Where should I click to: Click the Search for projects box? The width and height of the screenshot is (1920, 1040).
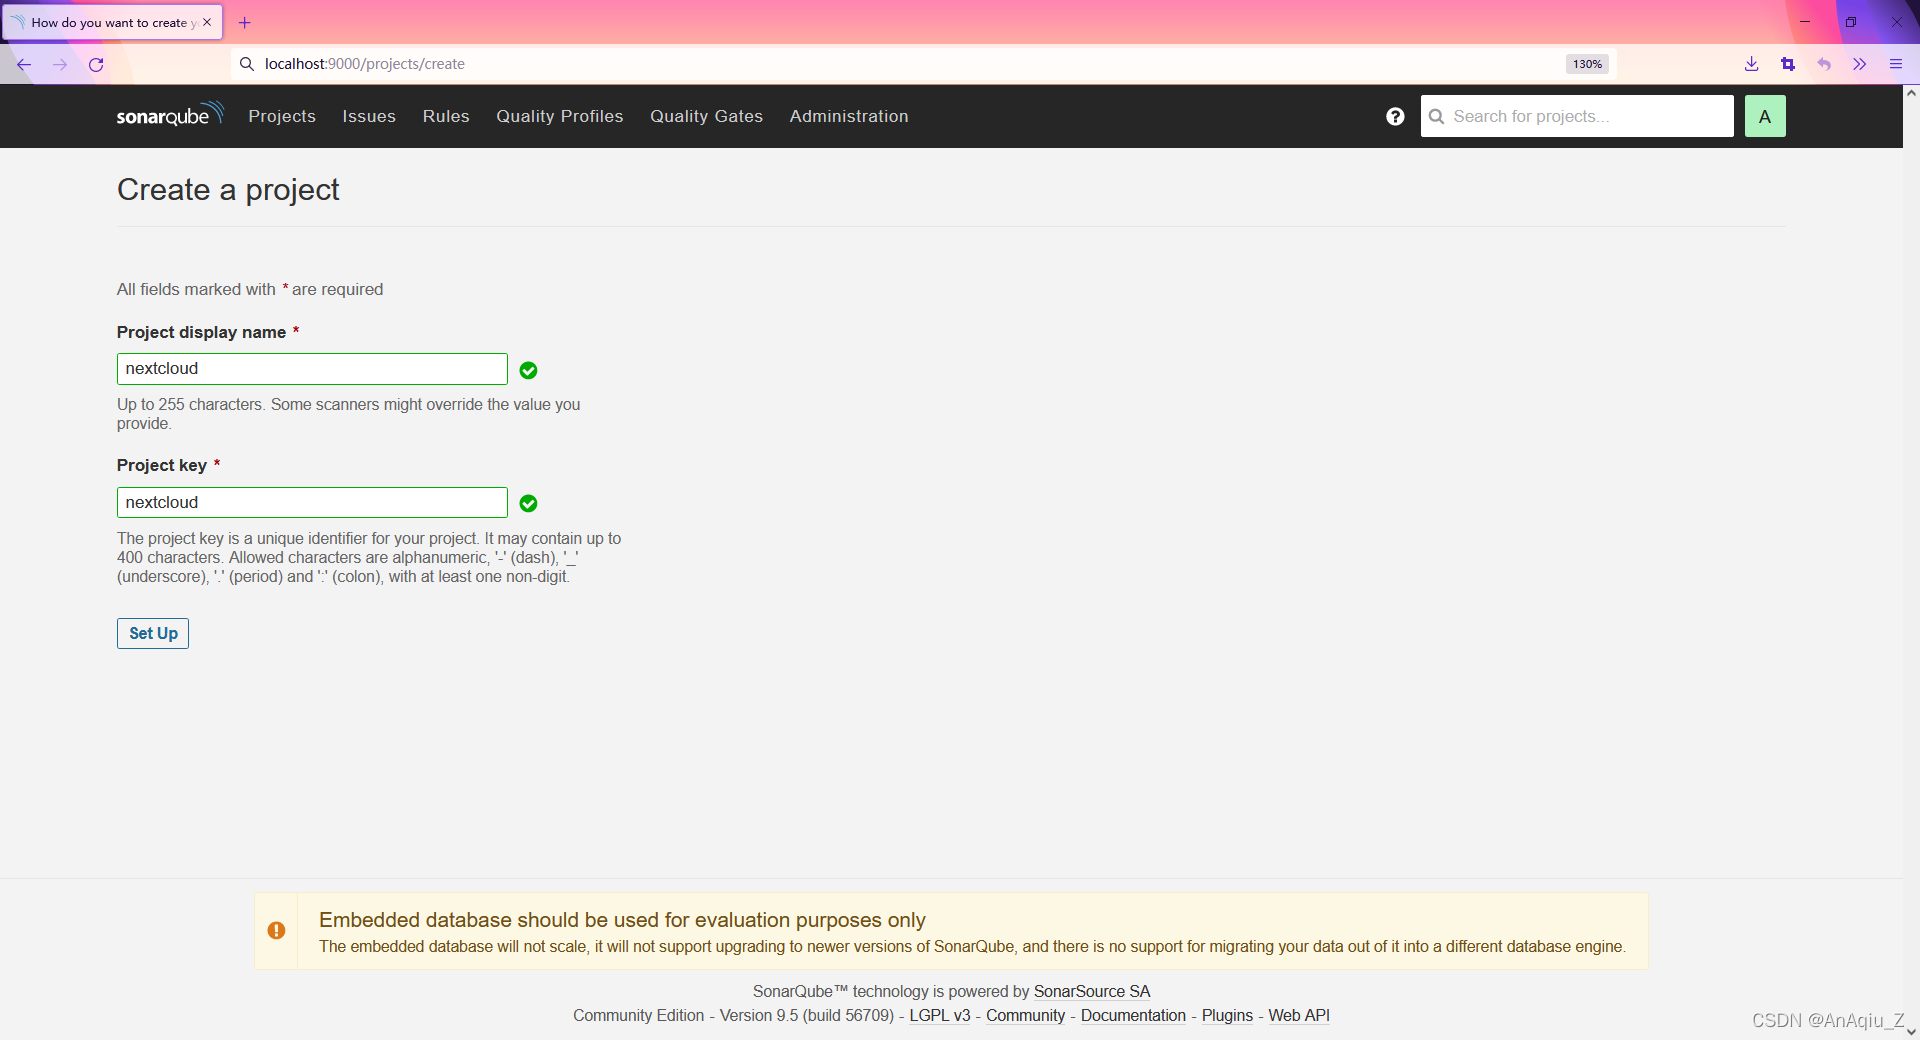1577,116
